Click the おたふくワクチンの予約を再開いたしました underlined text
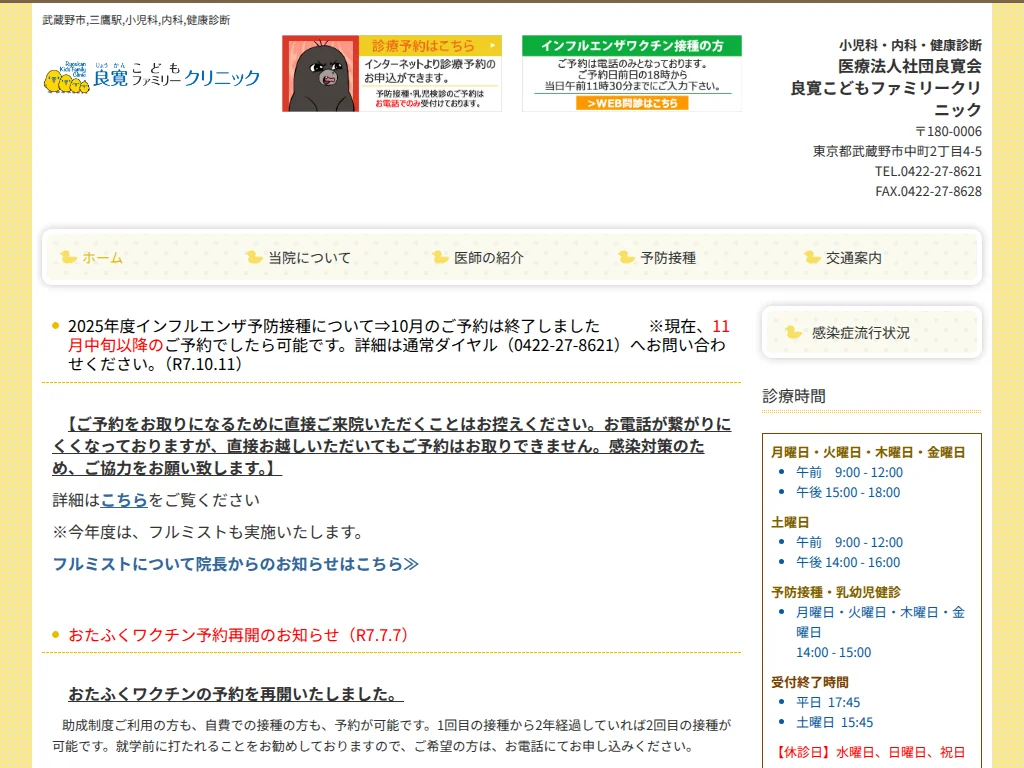 tap(236, 694)
